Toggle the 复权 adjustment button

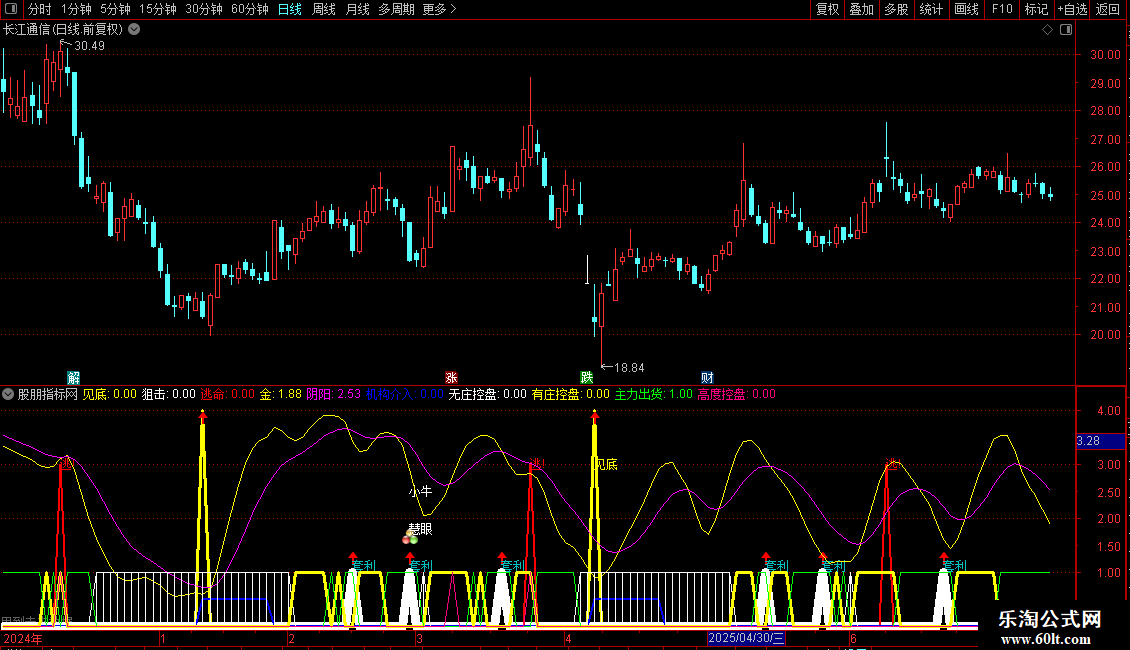[827, 9]
